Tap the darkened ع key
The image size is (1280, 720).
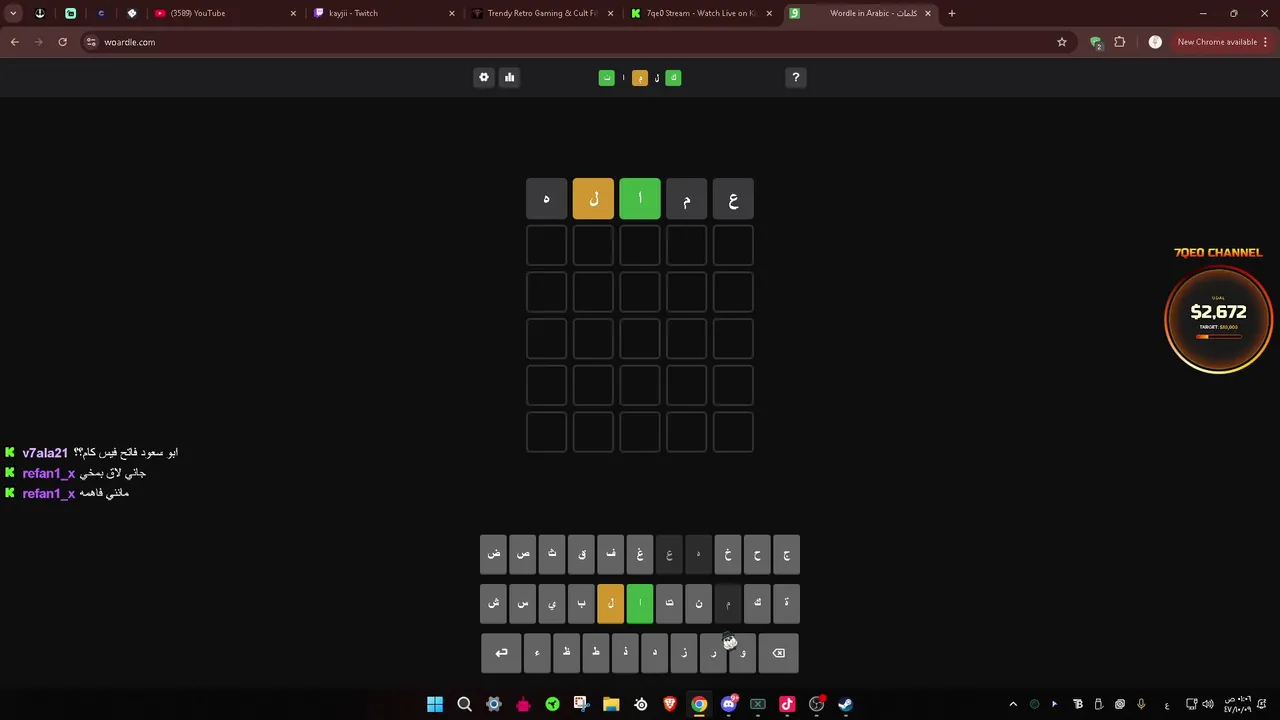coord(669,554)
